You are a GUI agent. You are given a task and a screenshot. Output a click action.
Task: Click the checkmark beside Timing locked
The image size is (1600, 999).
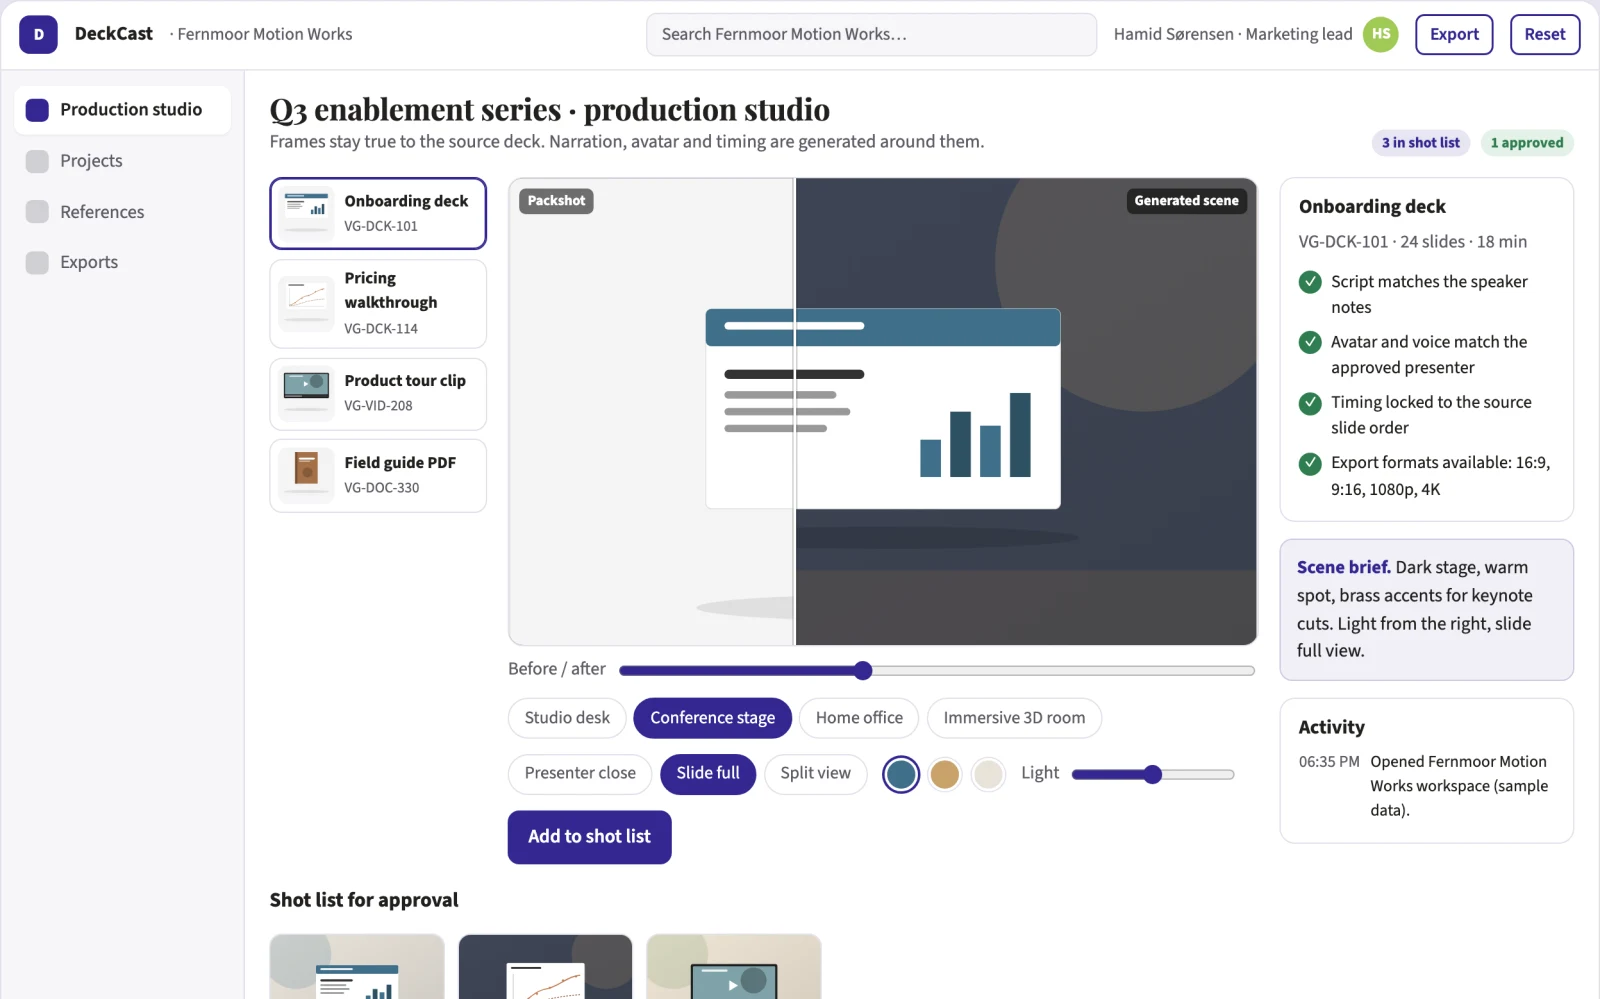[1310, 403]
